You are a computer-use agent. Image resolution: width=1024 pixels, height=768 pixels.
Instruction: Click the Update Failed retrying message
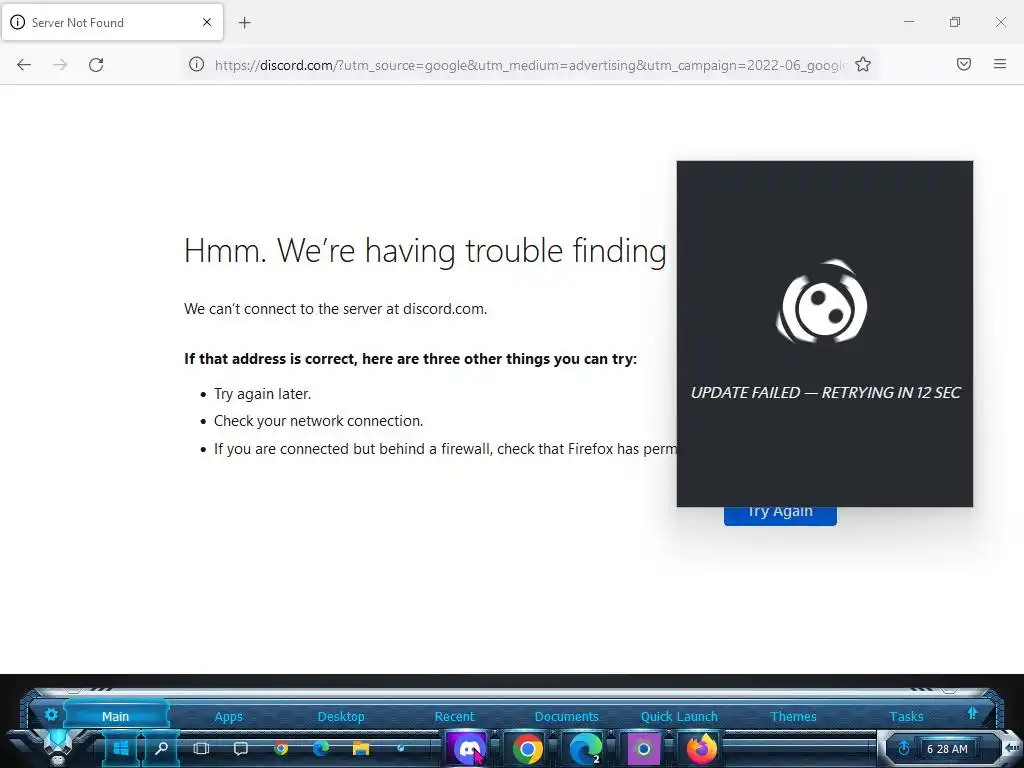pos(825,392)
